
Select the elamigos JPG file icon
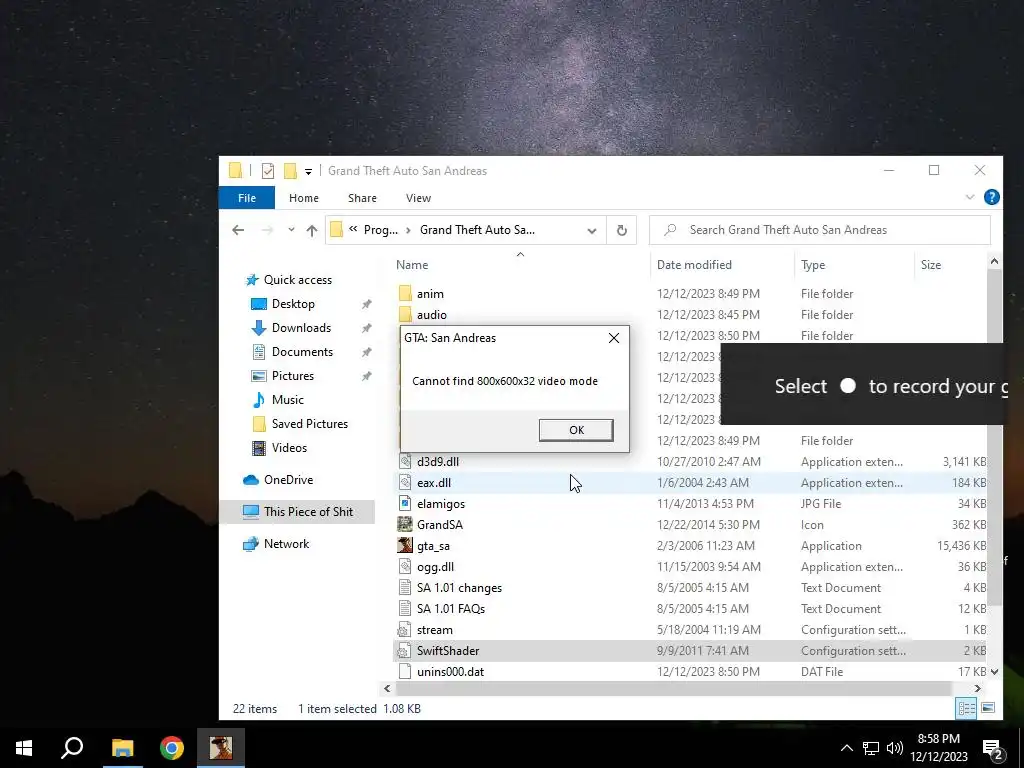(x=405, y=504)
